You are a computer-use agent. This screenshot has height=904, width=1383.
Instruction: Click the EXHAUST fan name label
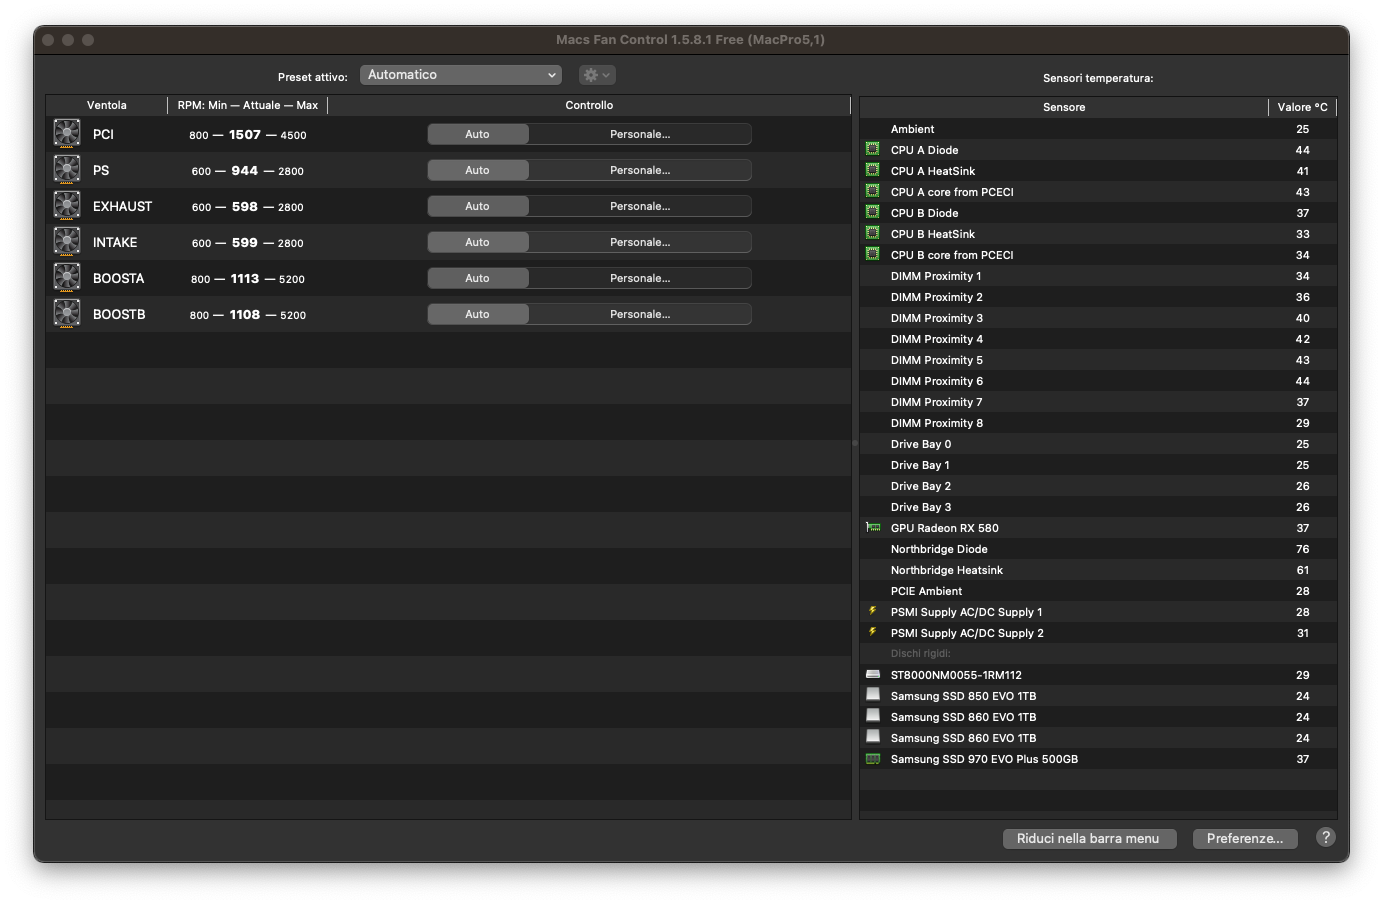123,206
